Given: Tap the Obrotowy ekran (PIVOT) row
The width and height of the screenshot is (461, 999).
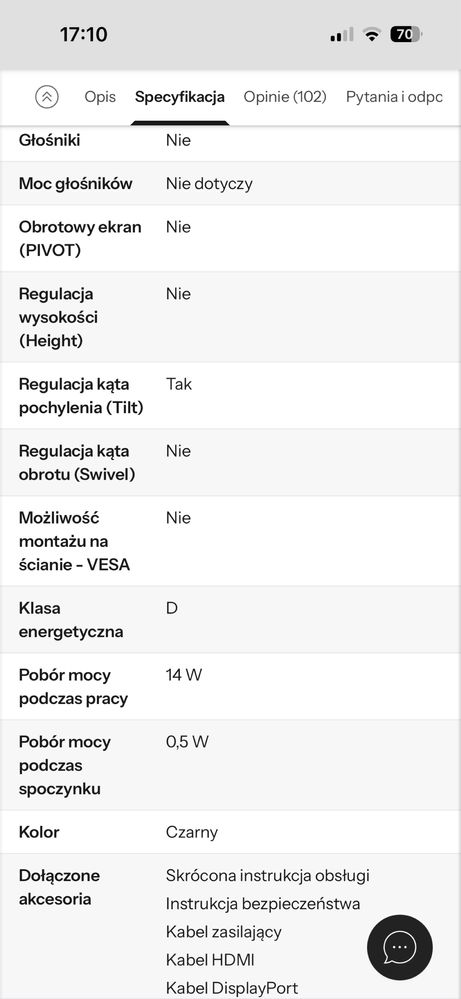Looking at the screenshot, I should click(230, 238).
